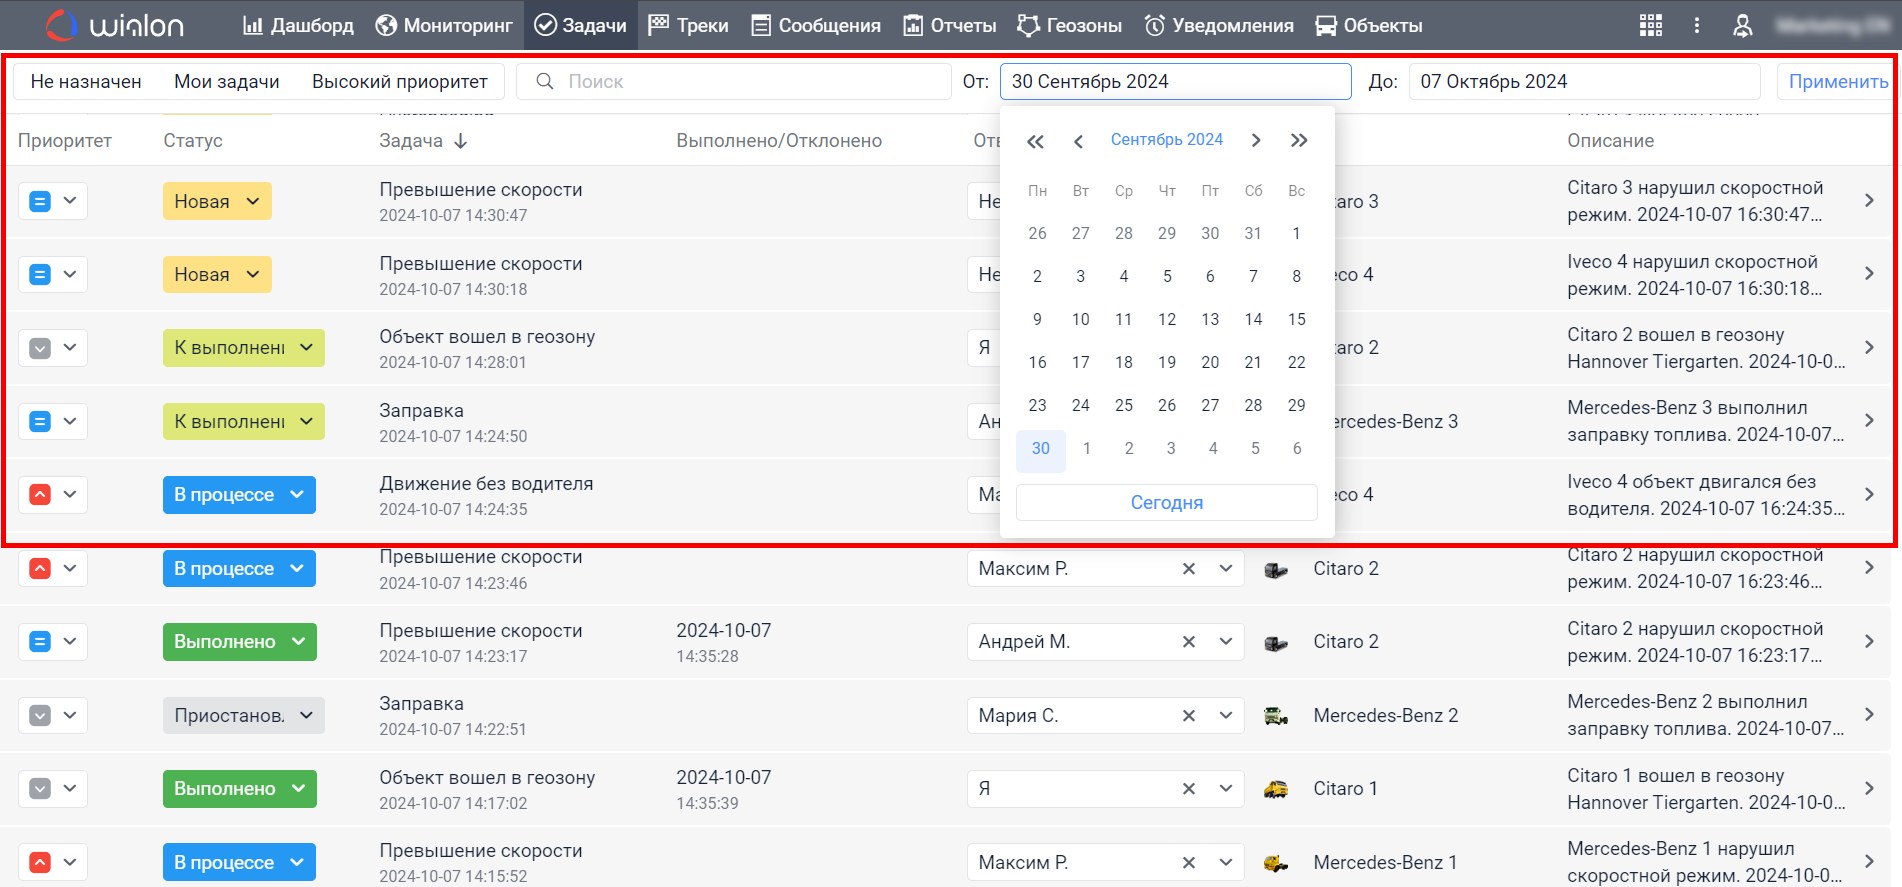This screenshot has height=887, width=1902.
Task: Open Дашборд tab
Action: click(298, 25)
